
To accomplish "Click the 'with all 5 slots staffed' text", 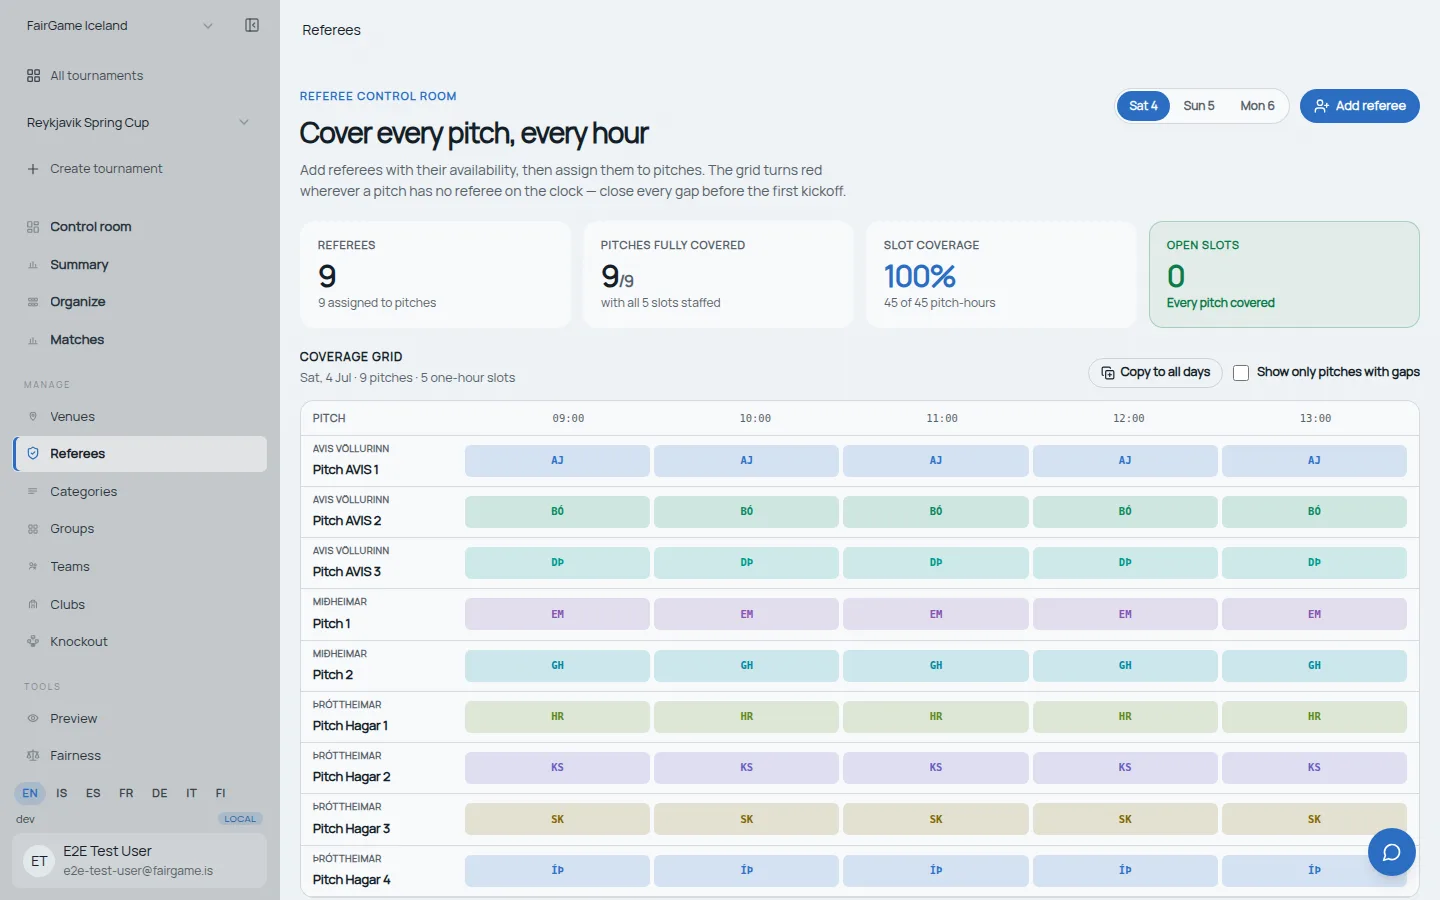I will point(660,303).
